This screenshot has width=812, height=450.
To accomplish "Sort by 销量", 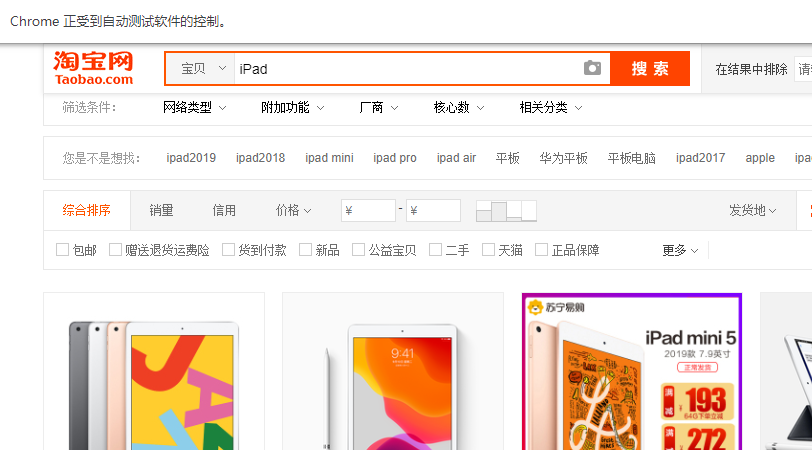I will (x=161, y=210).
